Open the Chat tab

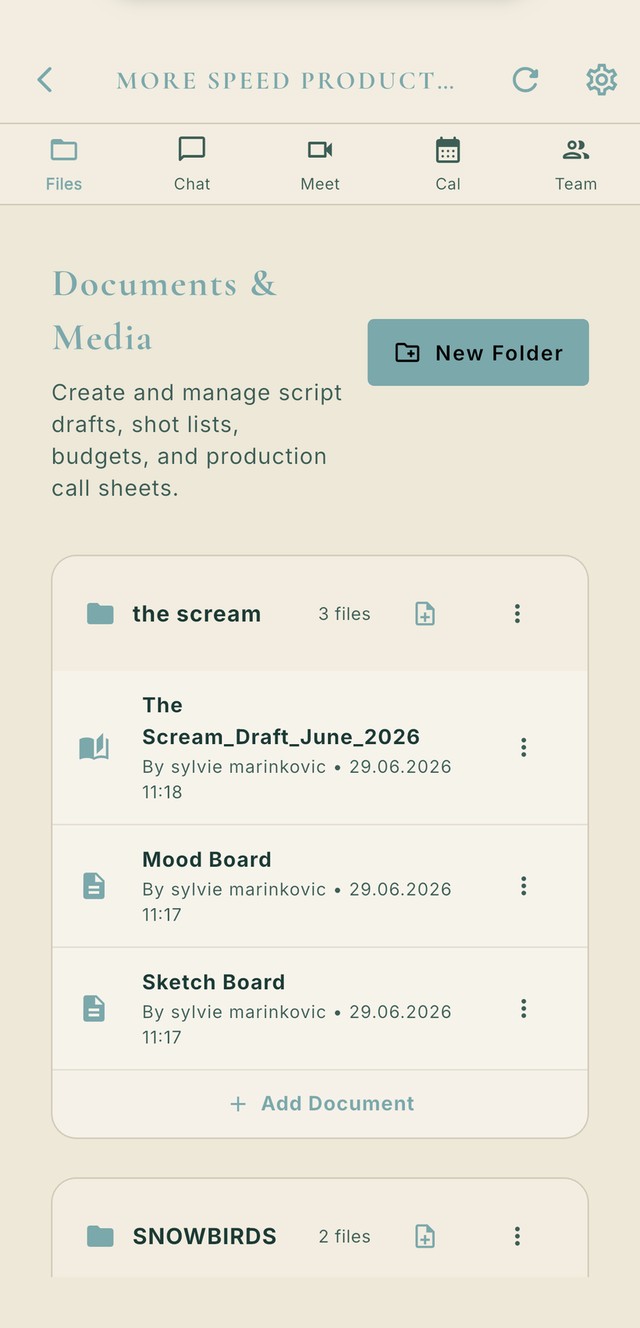click(x=192, y=165)
